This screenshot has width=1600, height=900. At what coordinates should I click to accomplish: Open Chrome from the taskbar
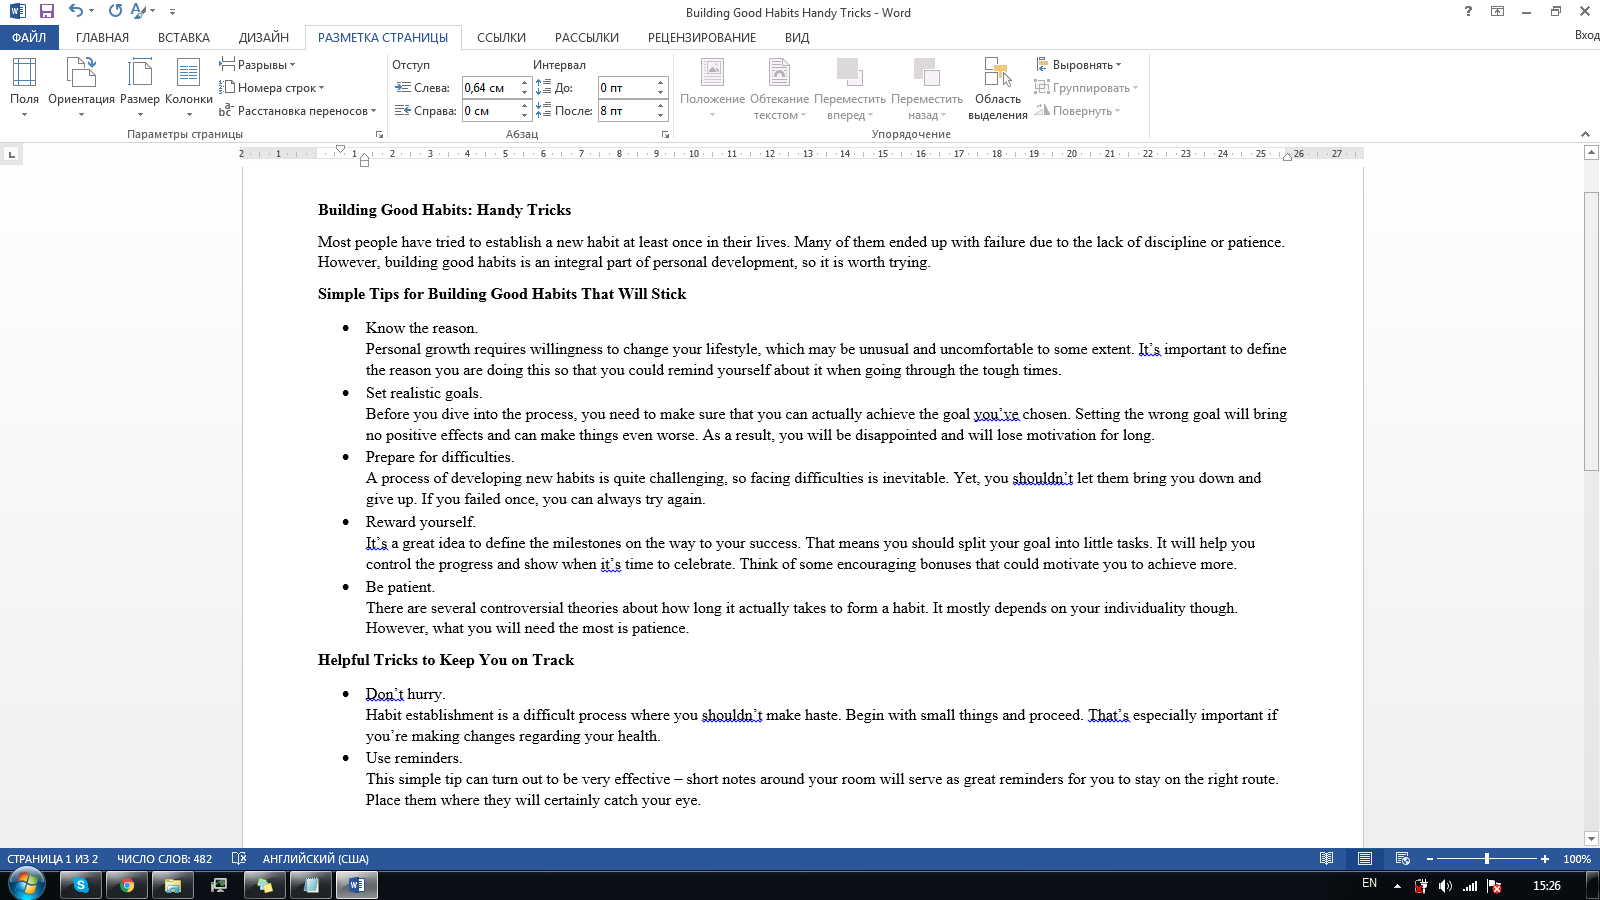[x=127, y=885]
